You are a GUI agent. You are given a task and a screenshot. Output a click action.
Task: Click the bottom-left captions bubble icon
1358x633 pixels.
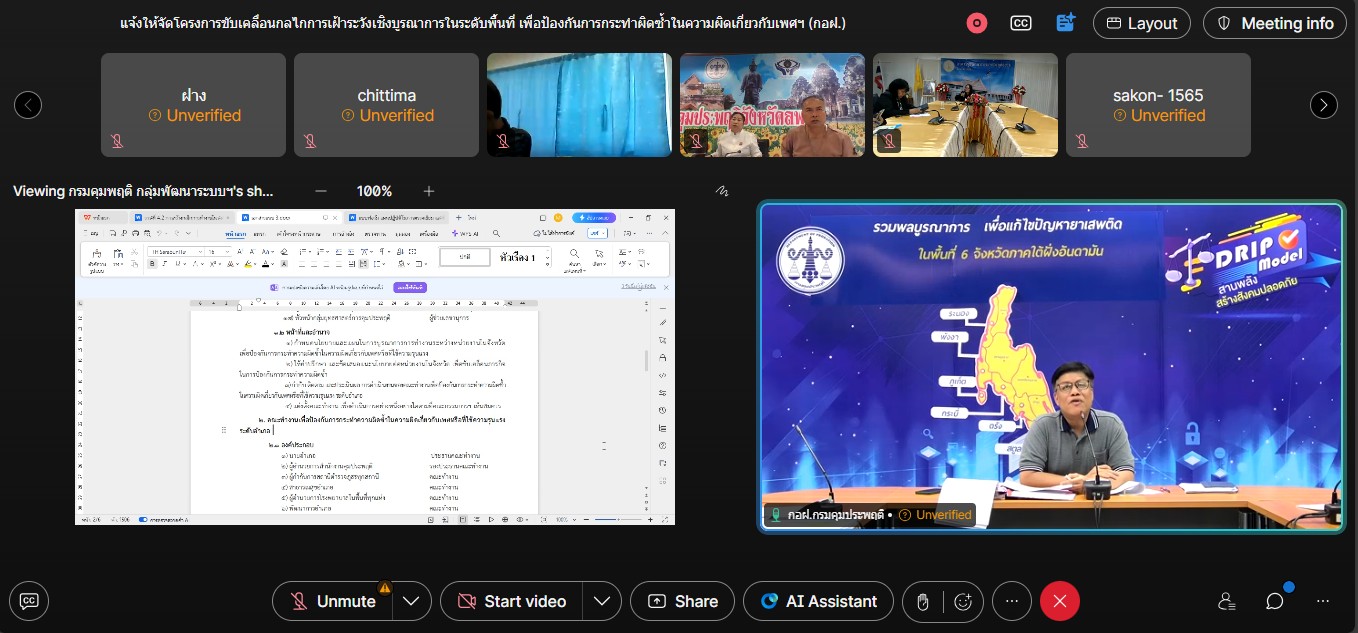pos(30,601)
